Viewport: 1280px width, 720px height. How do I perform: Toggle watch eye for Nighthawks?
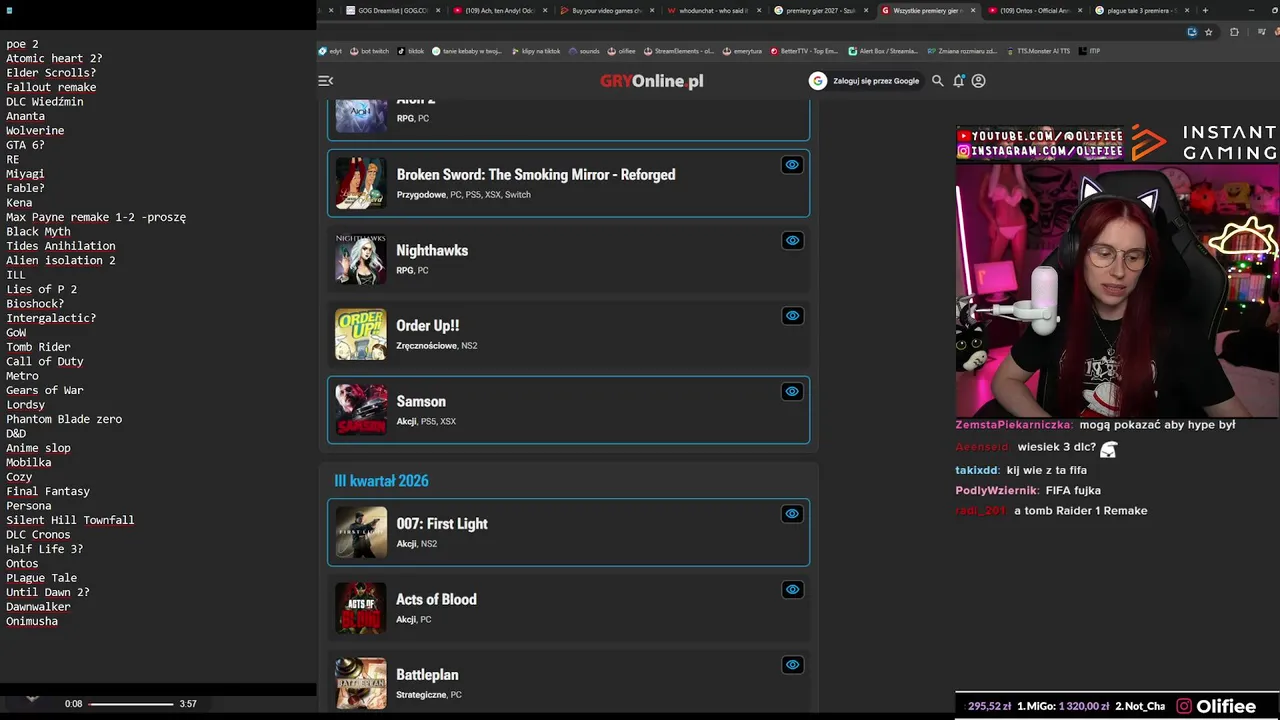(x=792, y=240)
